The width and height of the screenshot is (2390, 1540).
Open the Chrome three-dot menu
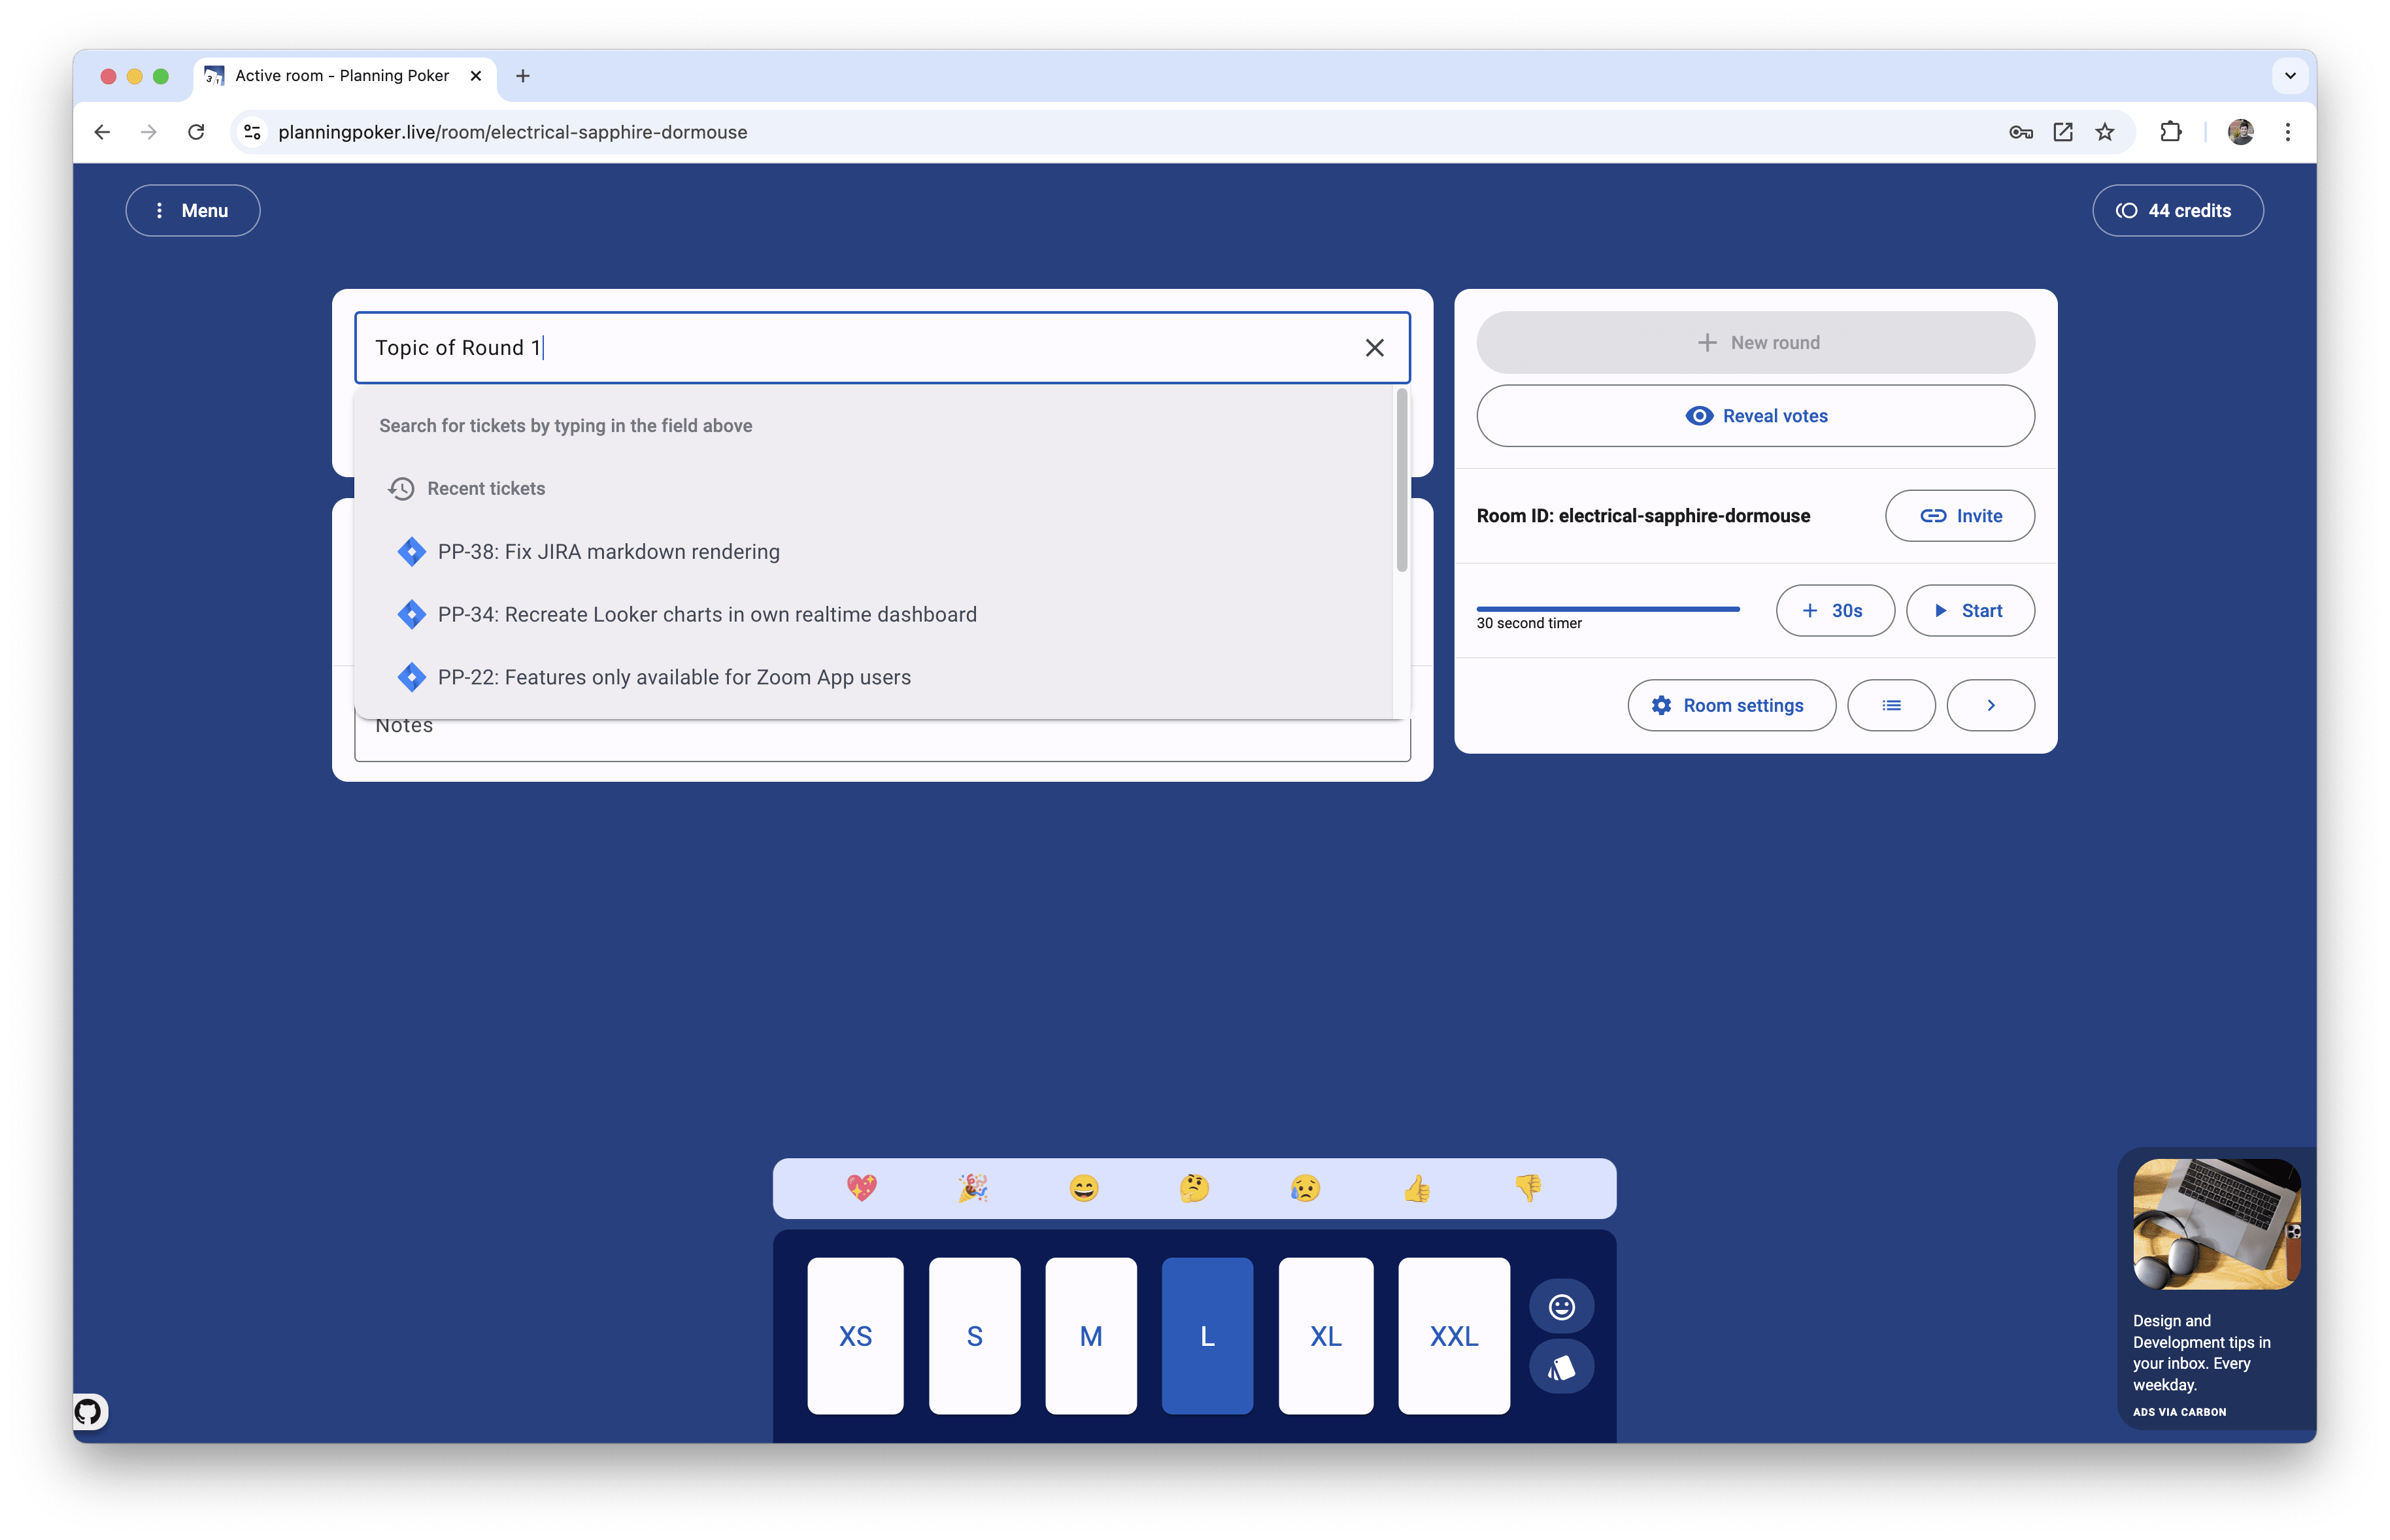point(2287,132)
